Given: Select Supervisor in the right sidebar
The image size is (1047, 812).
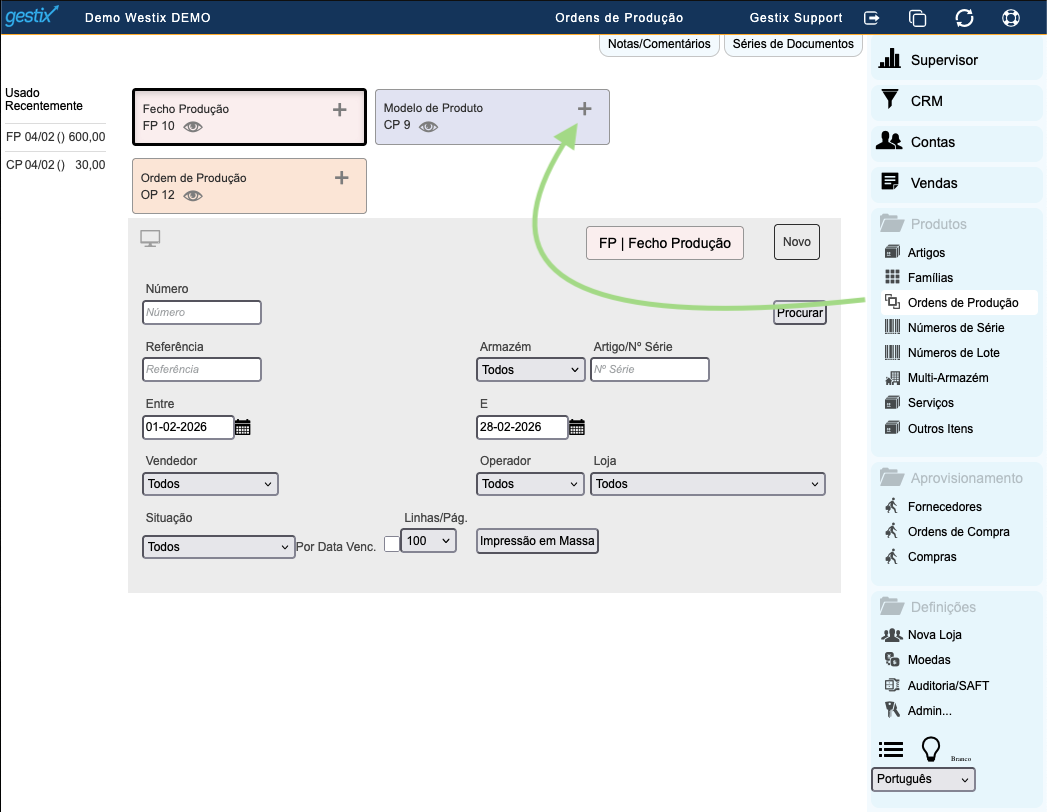Looking at the screenshot, I should coord(943,60).
